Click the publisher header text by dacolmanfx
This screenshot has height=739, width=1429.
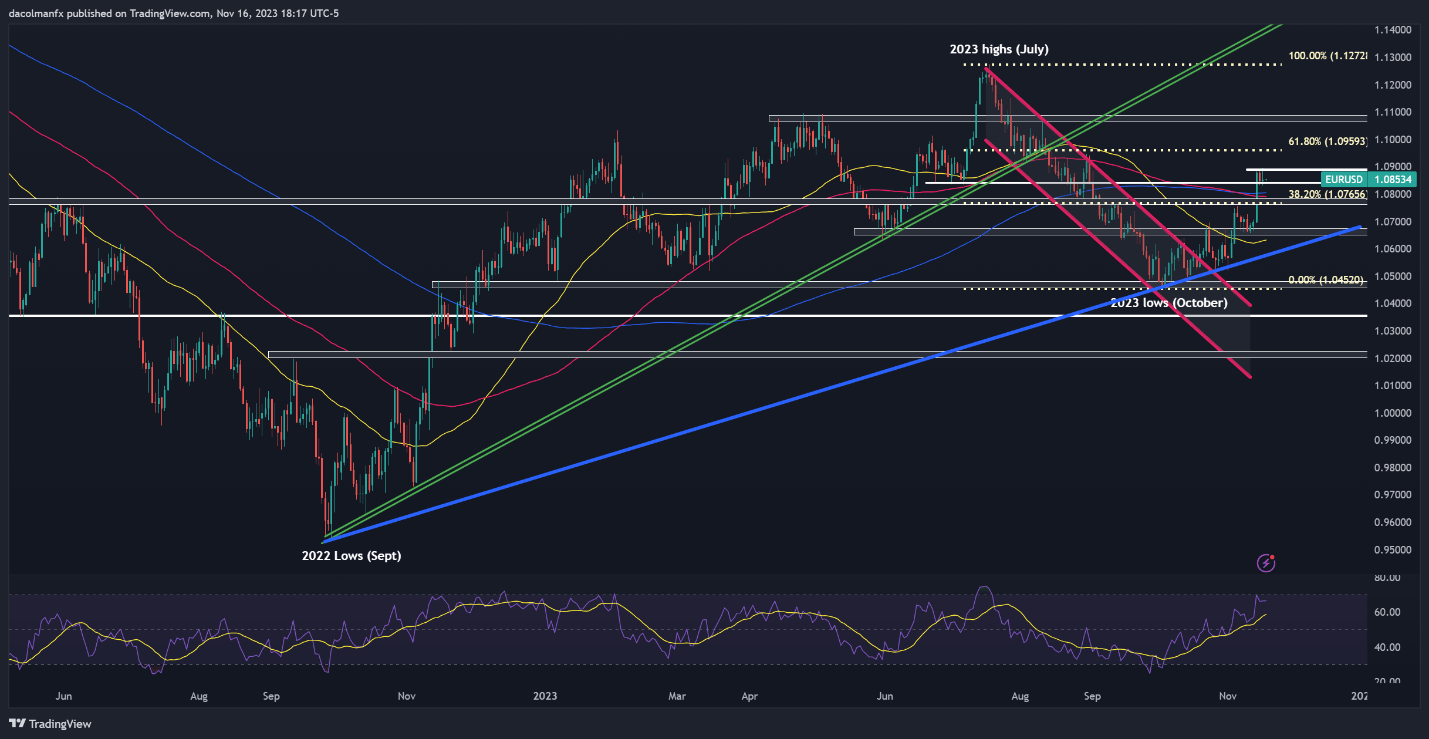point(172,13)
